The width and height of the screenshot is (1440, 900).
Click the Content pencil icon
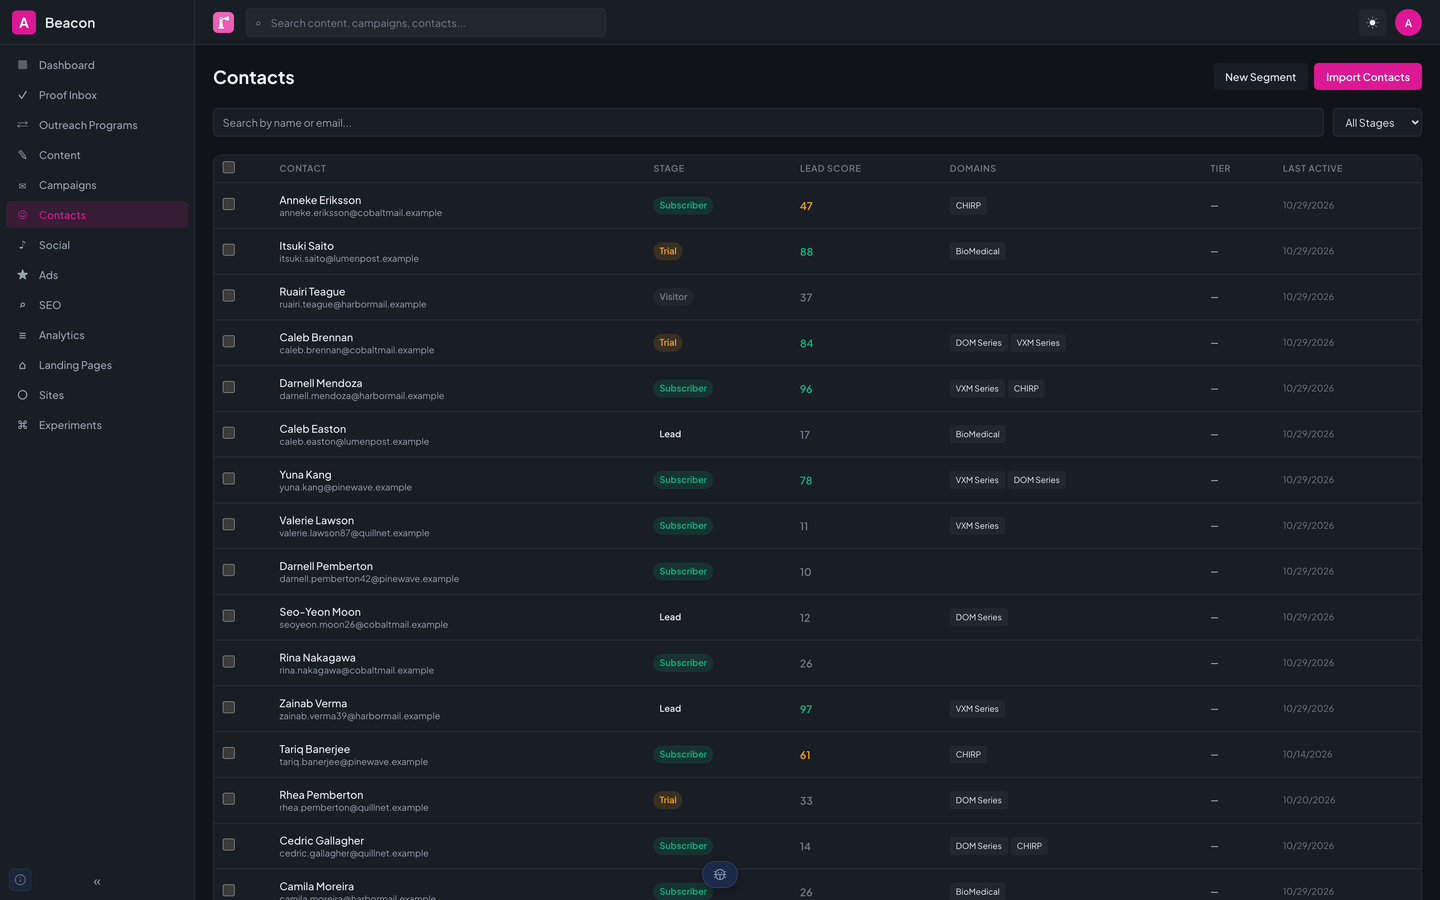click(x=22, y=155)
